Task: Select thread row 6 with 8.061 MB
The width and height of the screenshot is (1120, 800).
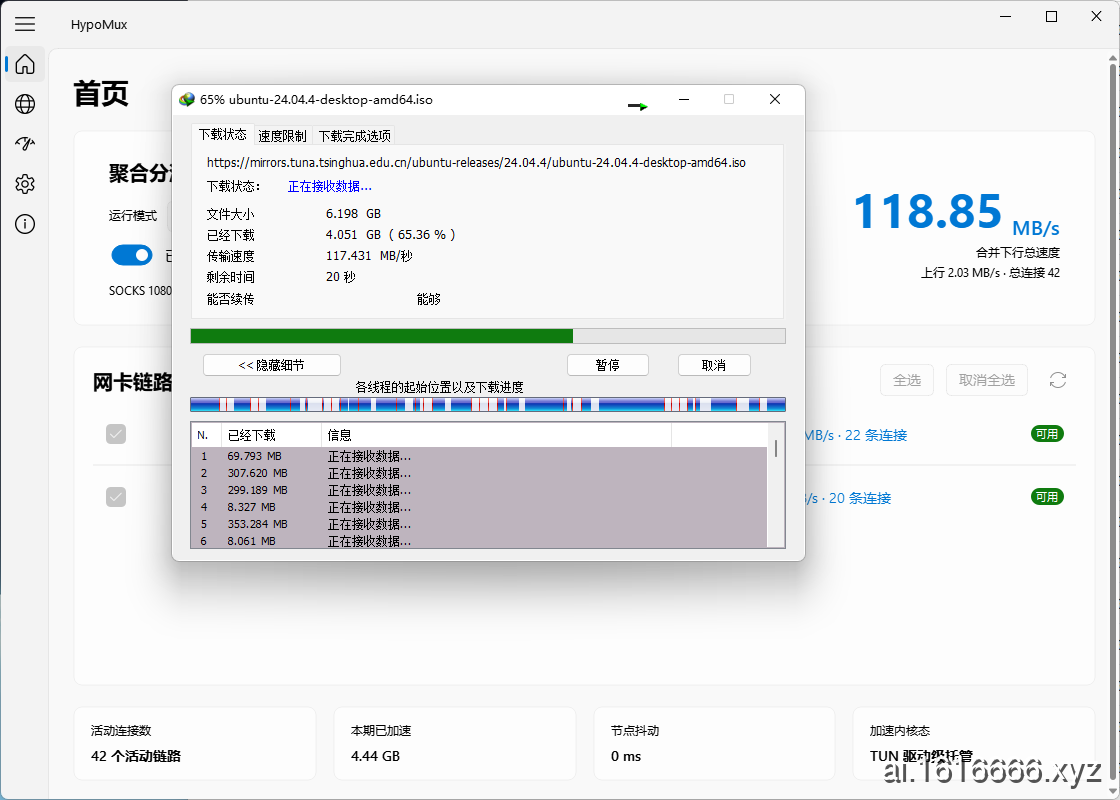Action: pyautogui.click(x=479, y=541)
